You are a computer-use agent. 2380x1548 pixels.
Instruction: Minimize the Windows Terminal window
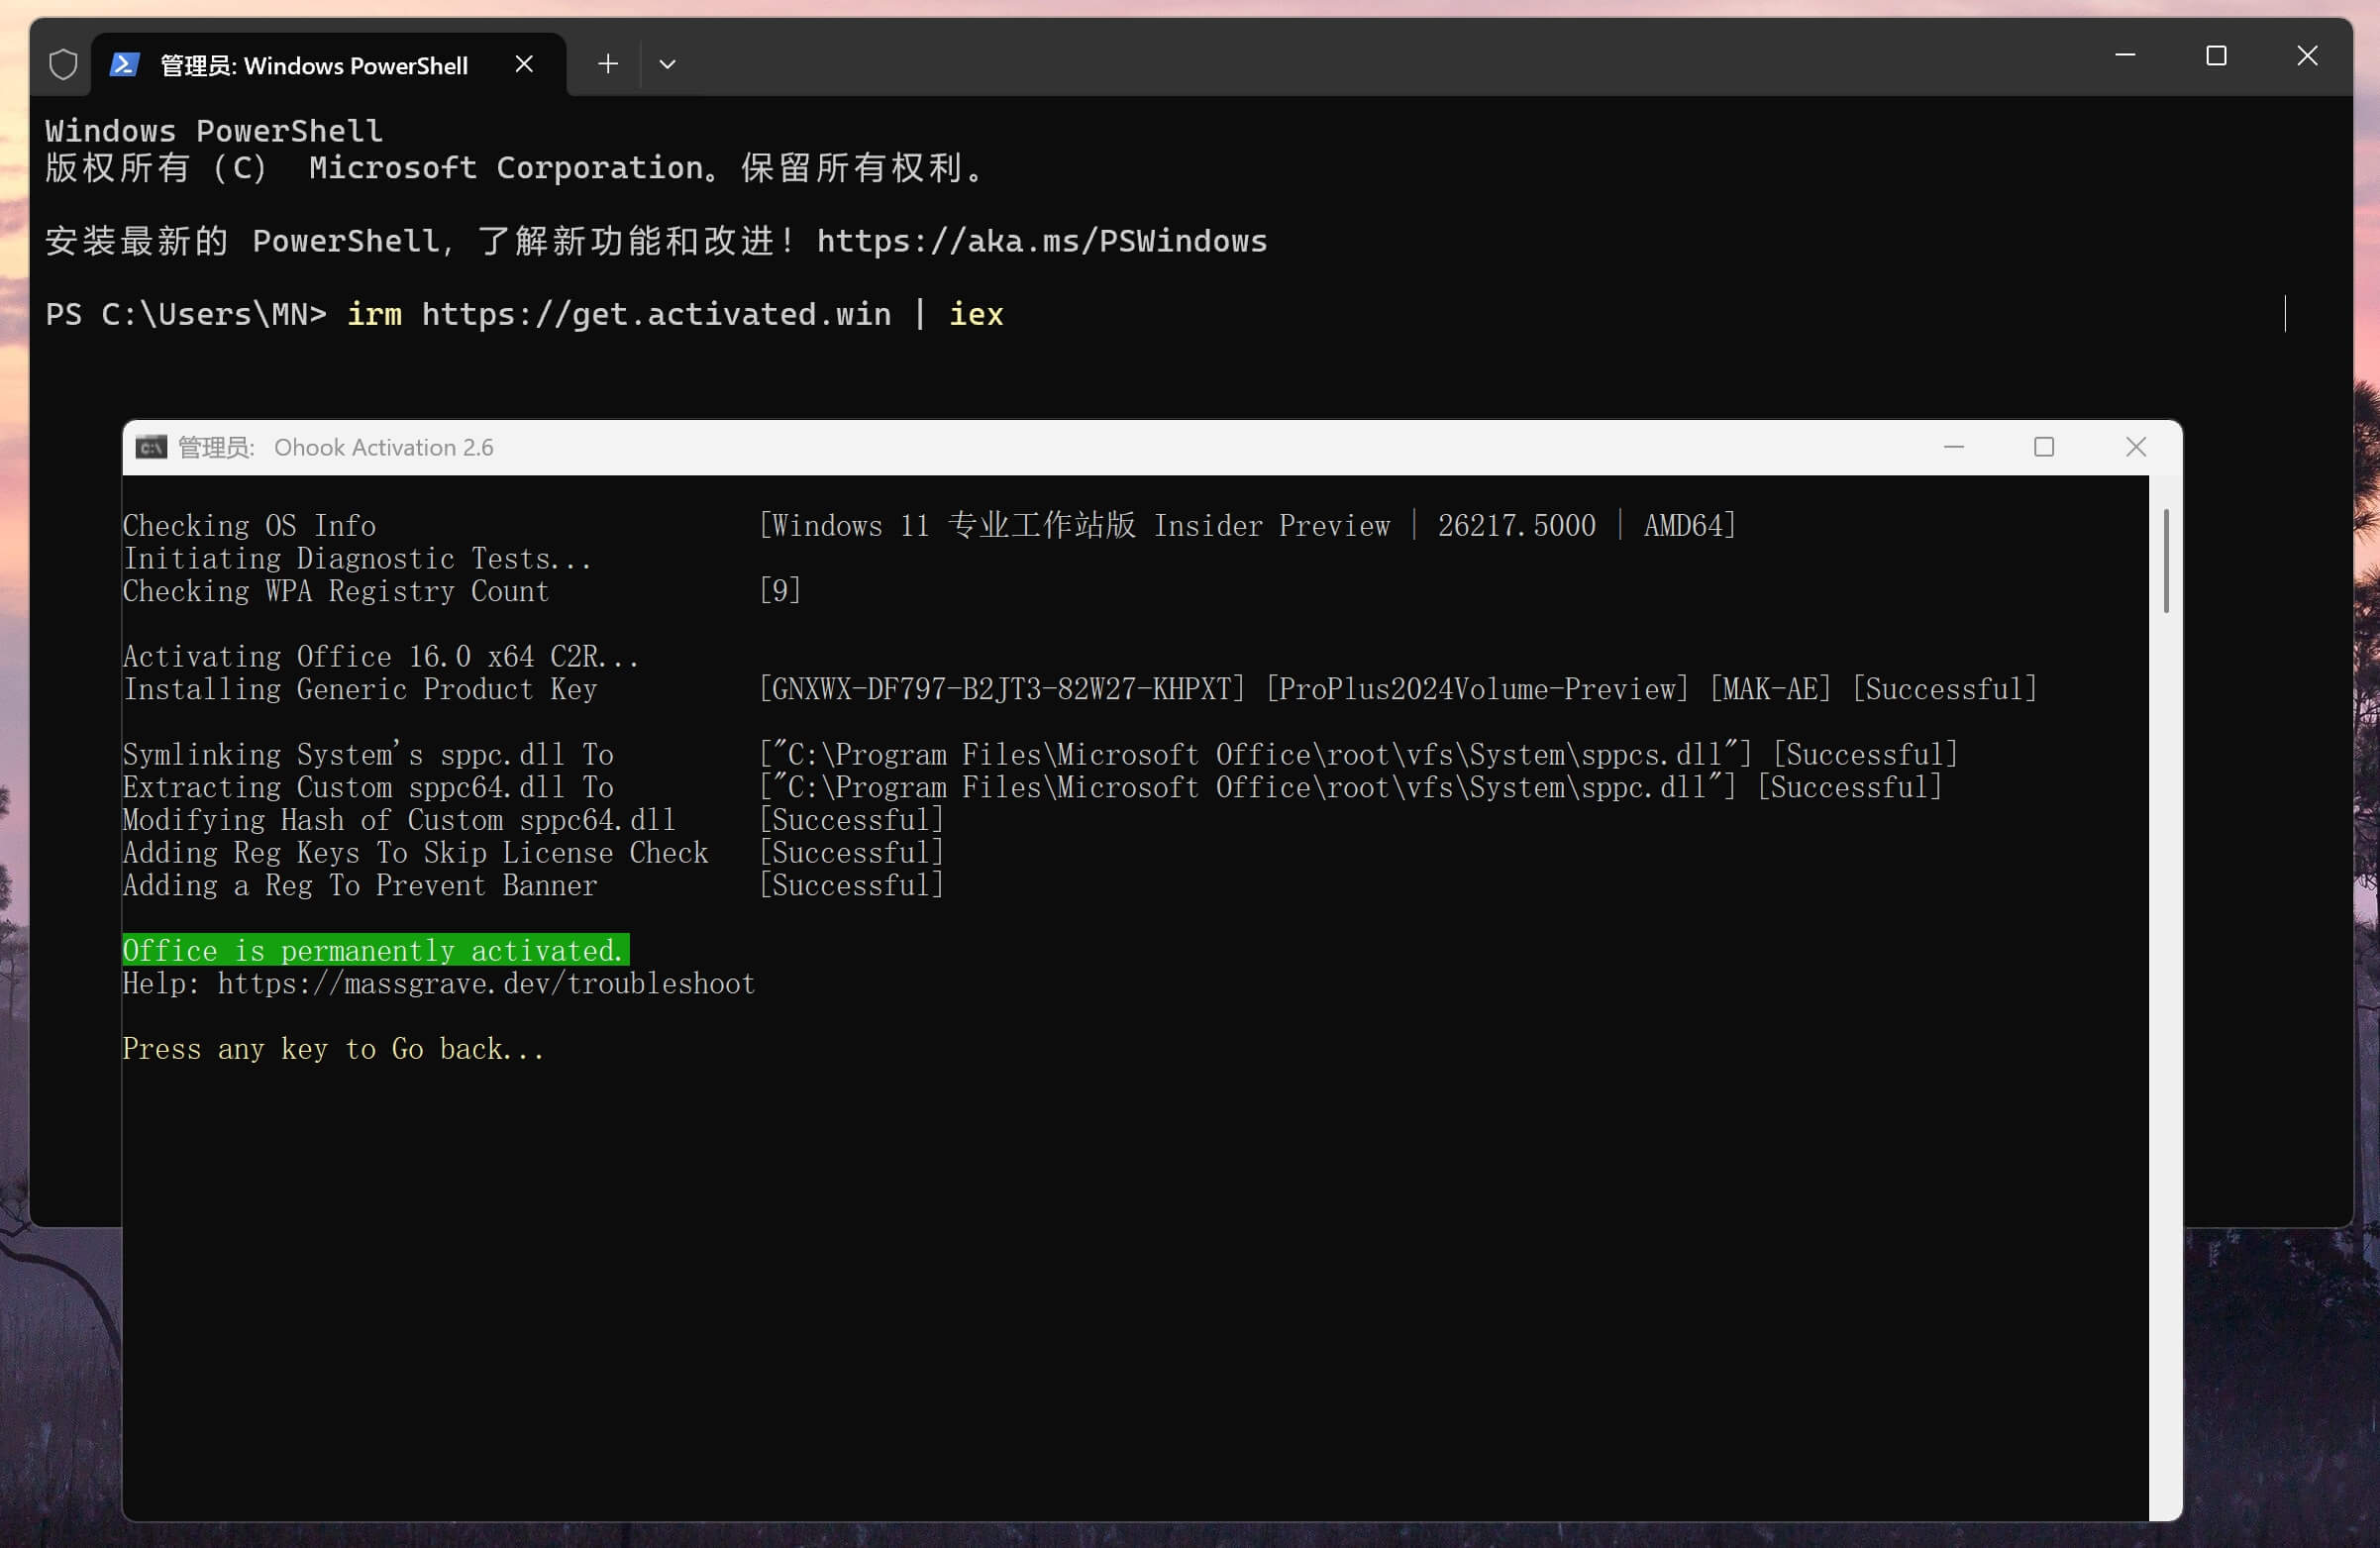2125,56
